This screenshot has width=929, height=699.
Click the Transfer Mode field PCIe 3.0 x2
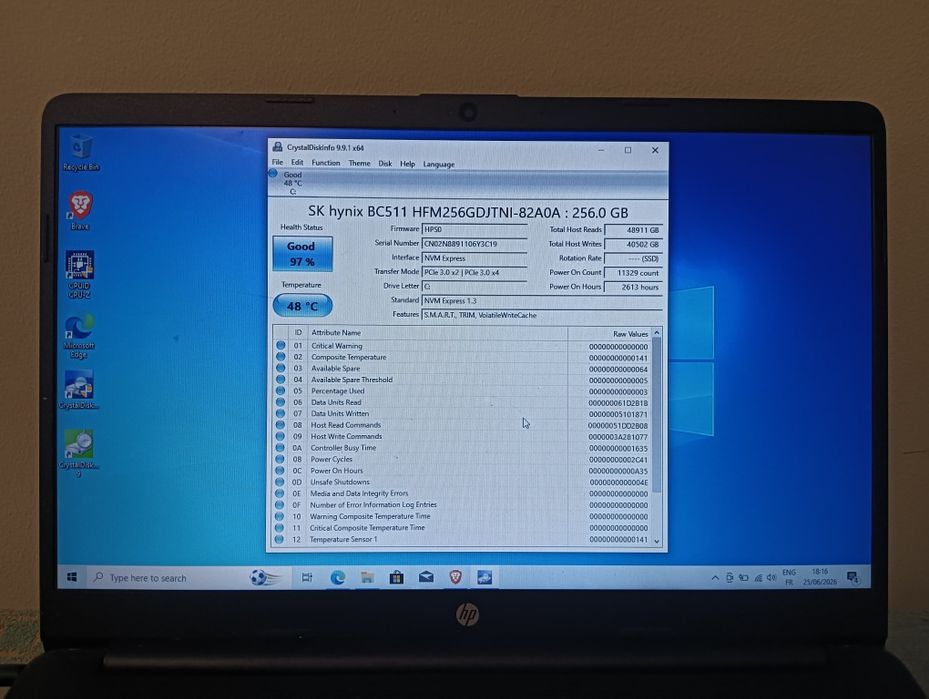point(475,272)
